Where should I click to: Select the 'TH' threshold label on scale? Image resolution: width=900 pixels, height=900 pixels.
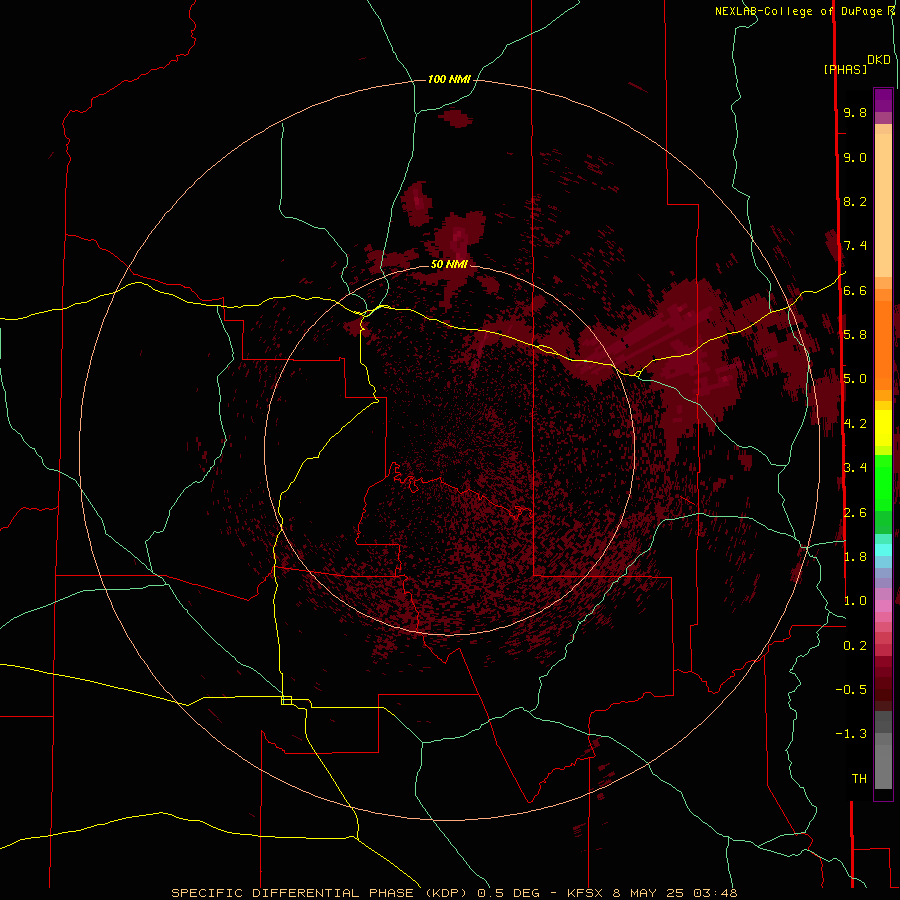point(859,779)
